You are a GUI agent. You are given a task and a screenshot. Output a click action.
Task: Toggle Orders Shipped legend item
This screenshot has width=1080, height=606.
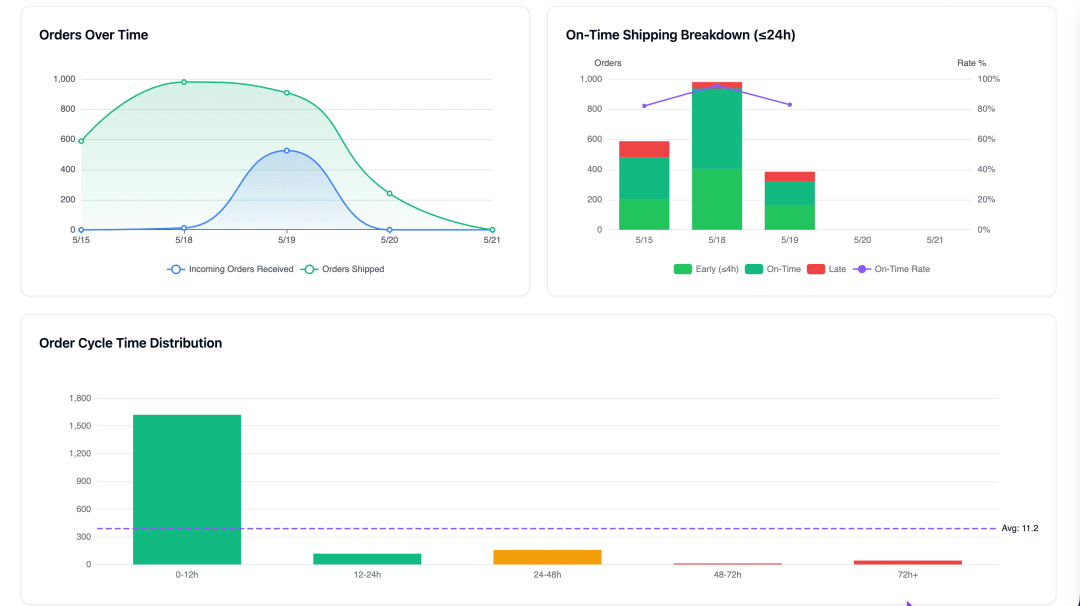click(x=343, y=269)
